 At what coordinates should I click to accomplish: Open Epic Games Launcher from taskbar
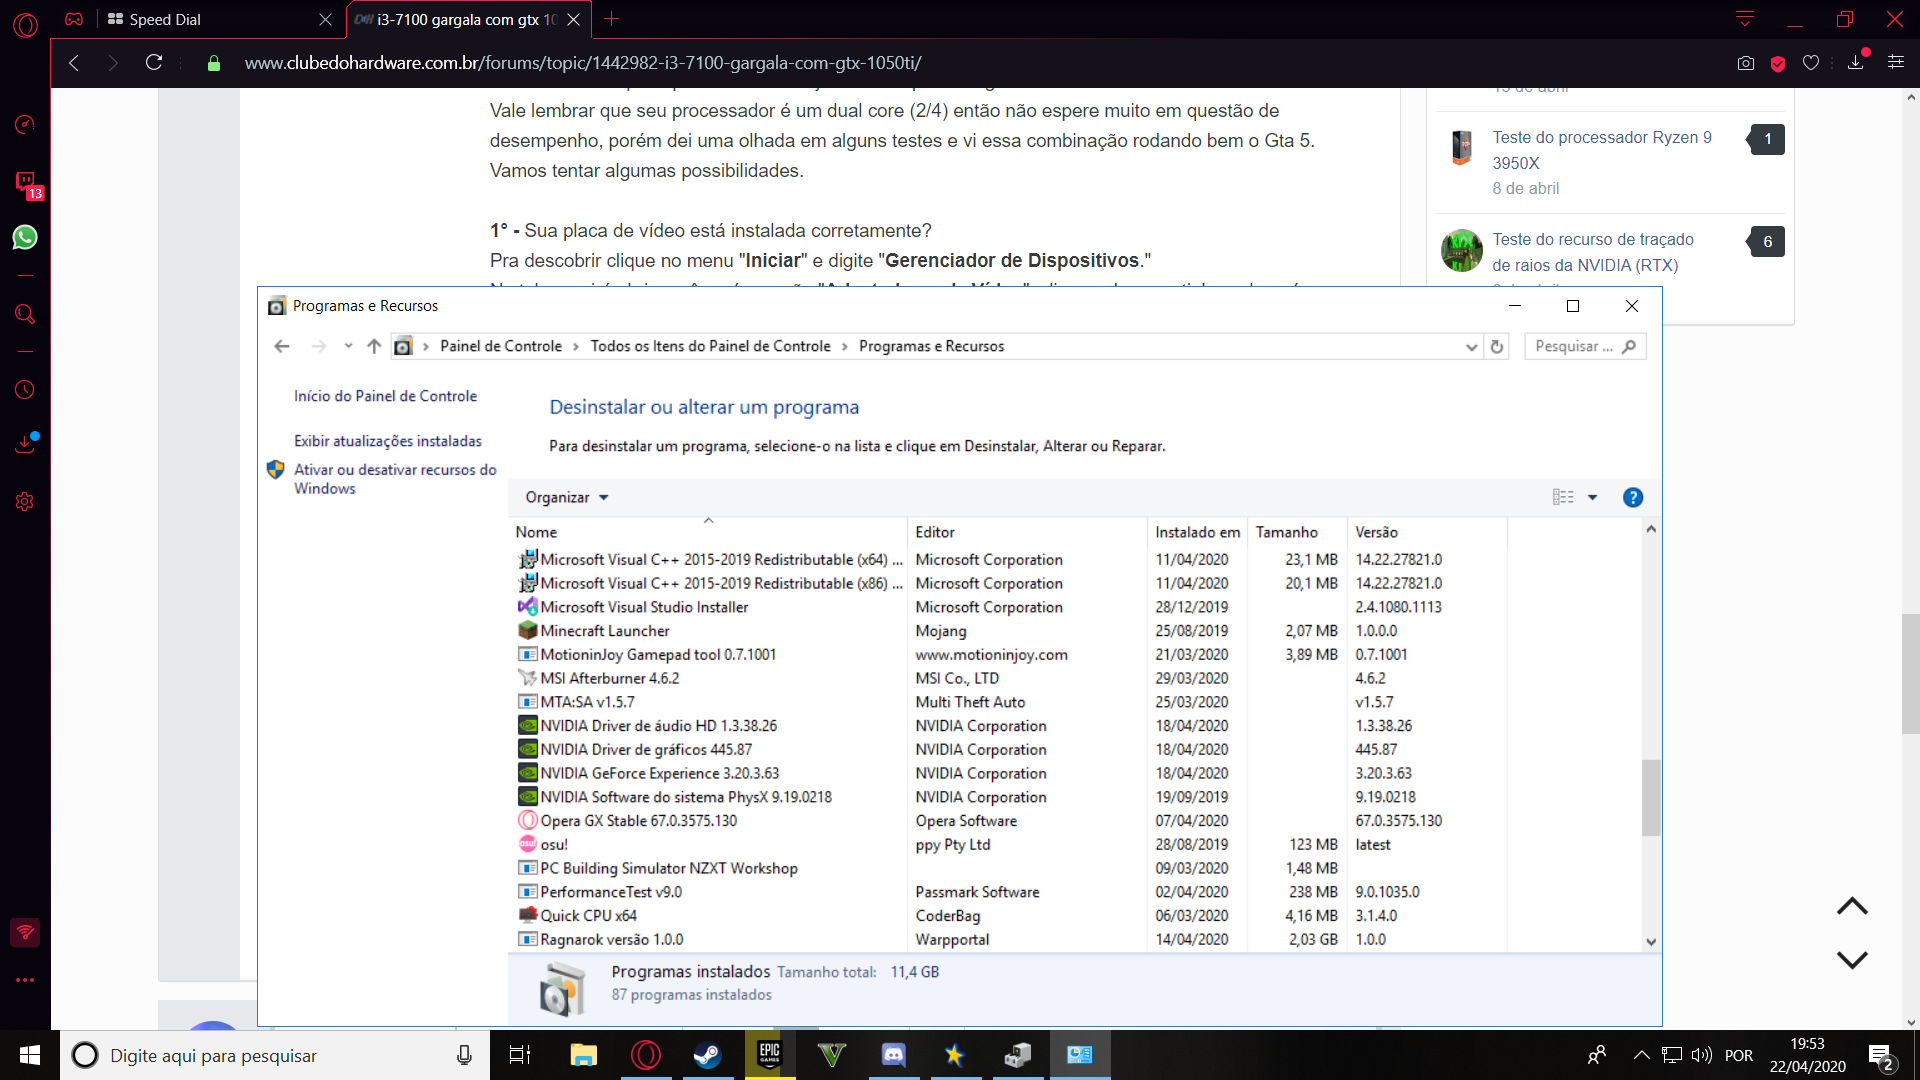coord(770,1055)
